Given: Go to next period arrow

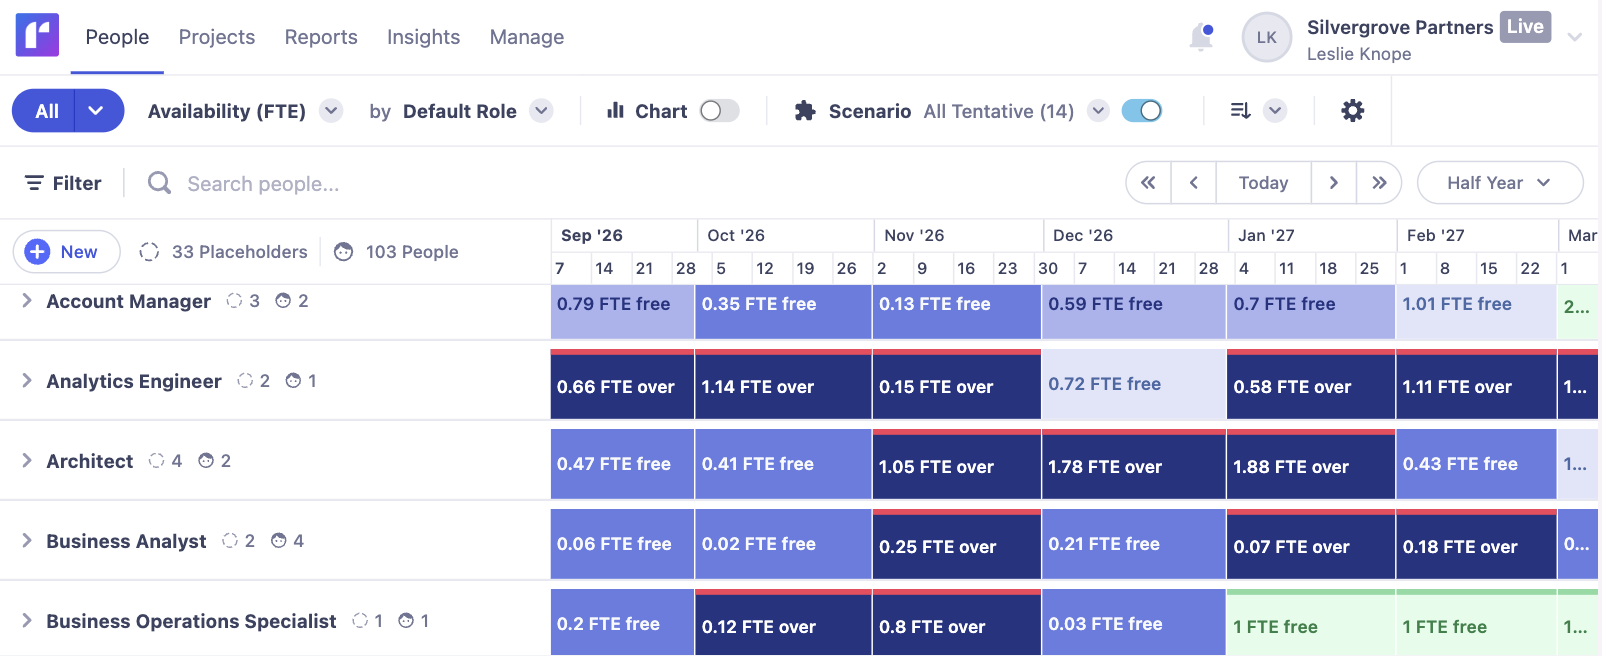Looking at the screenshot, I should point(1334,183).
